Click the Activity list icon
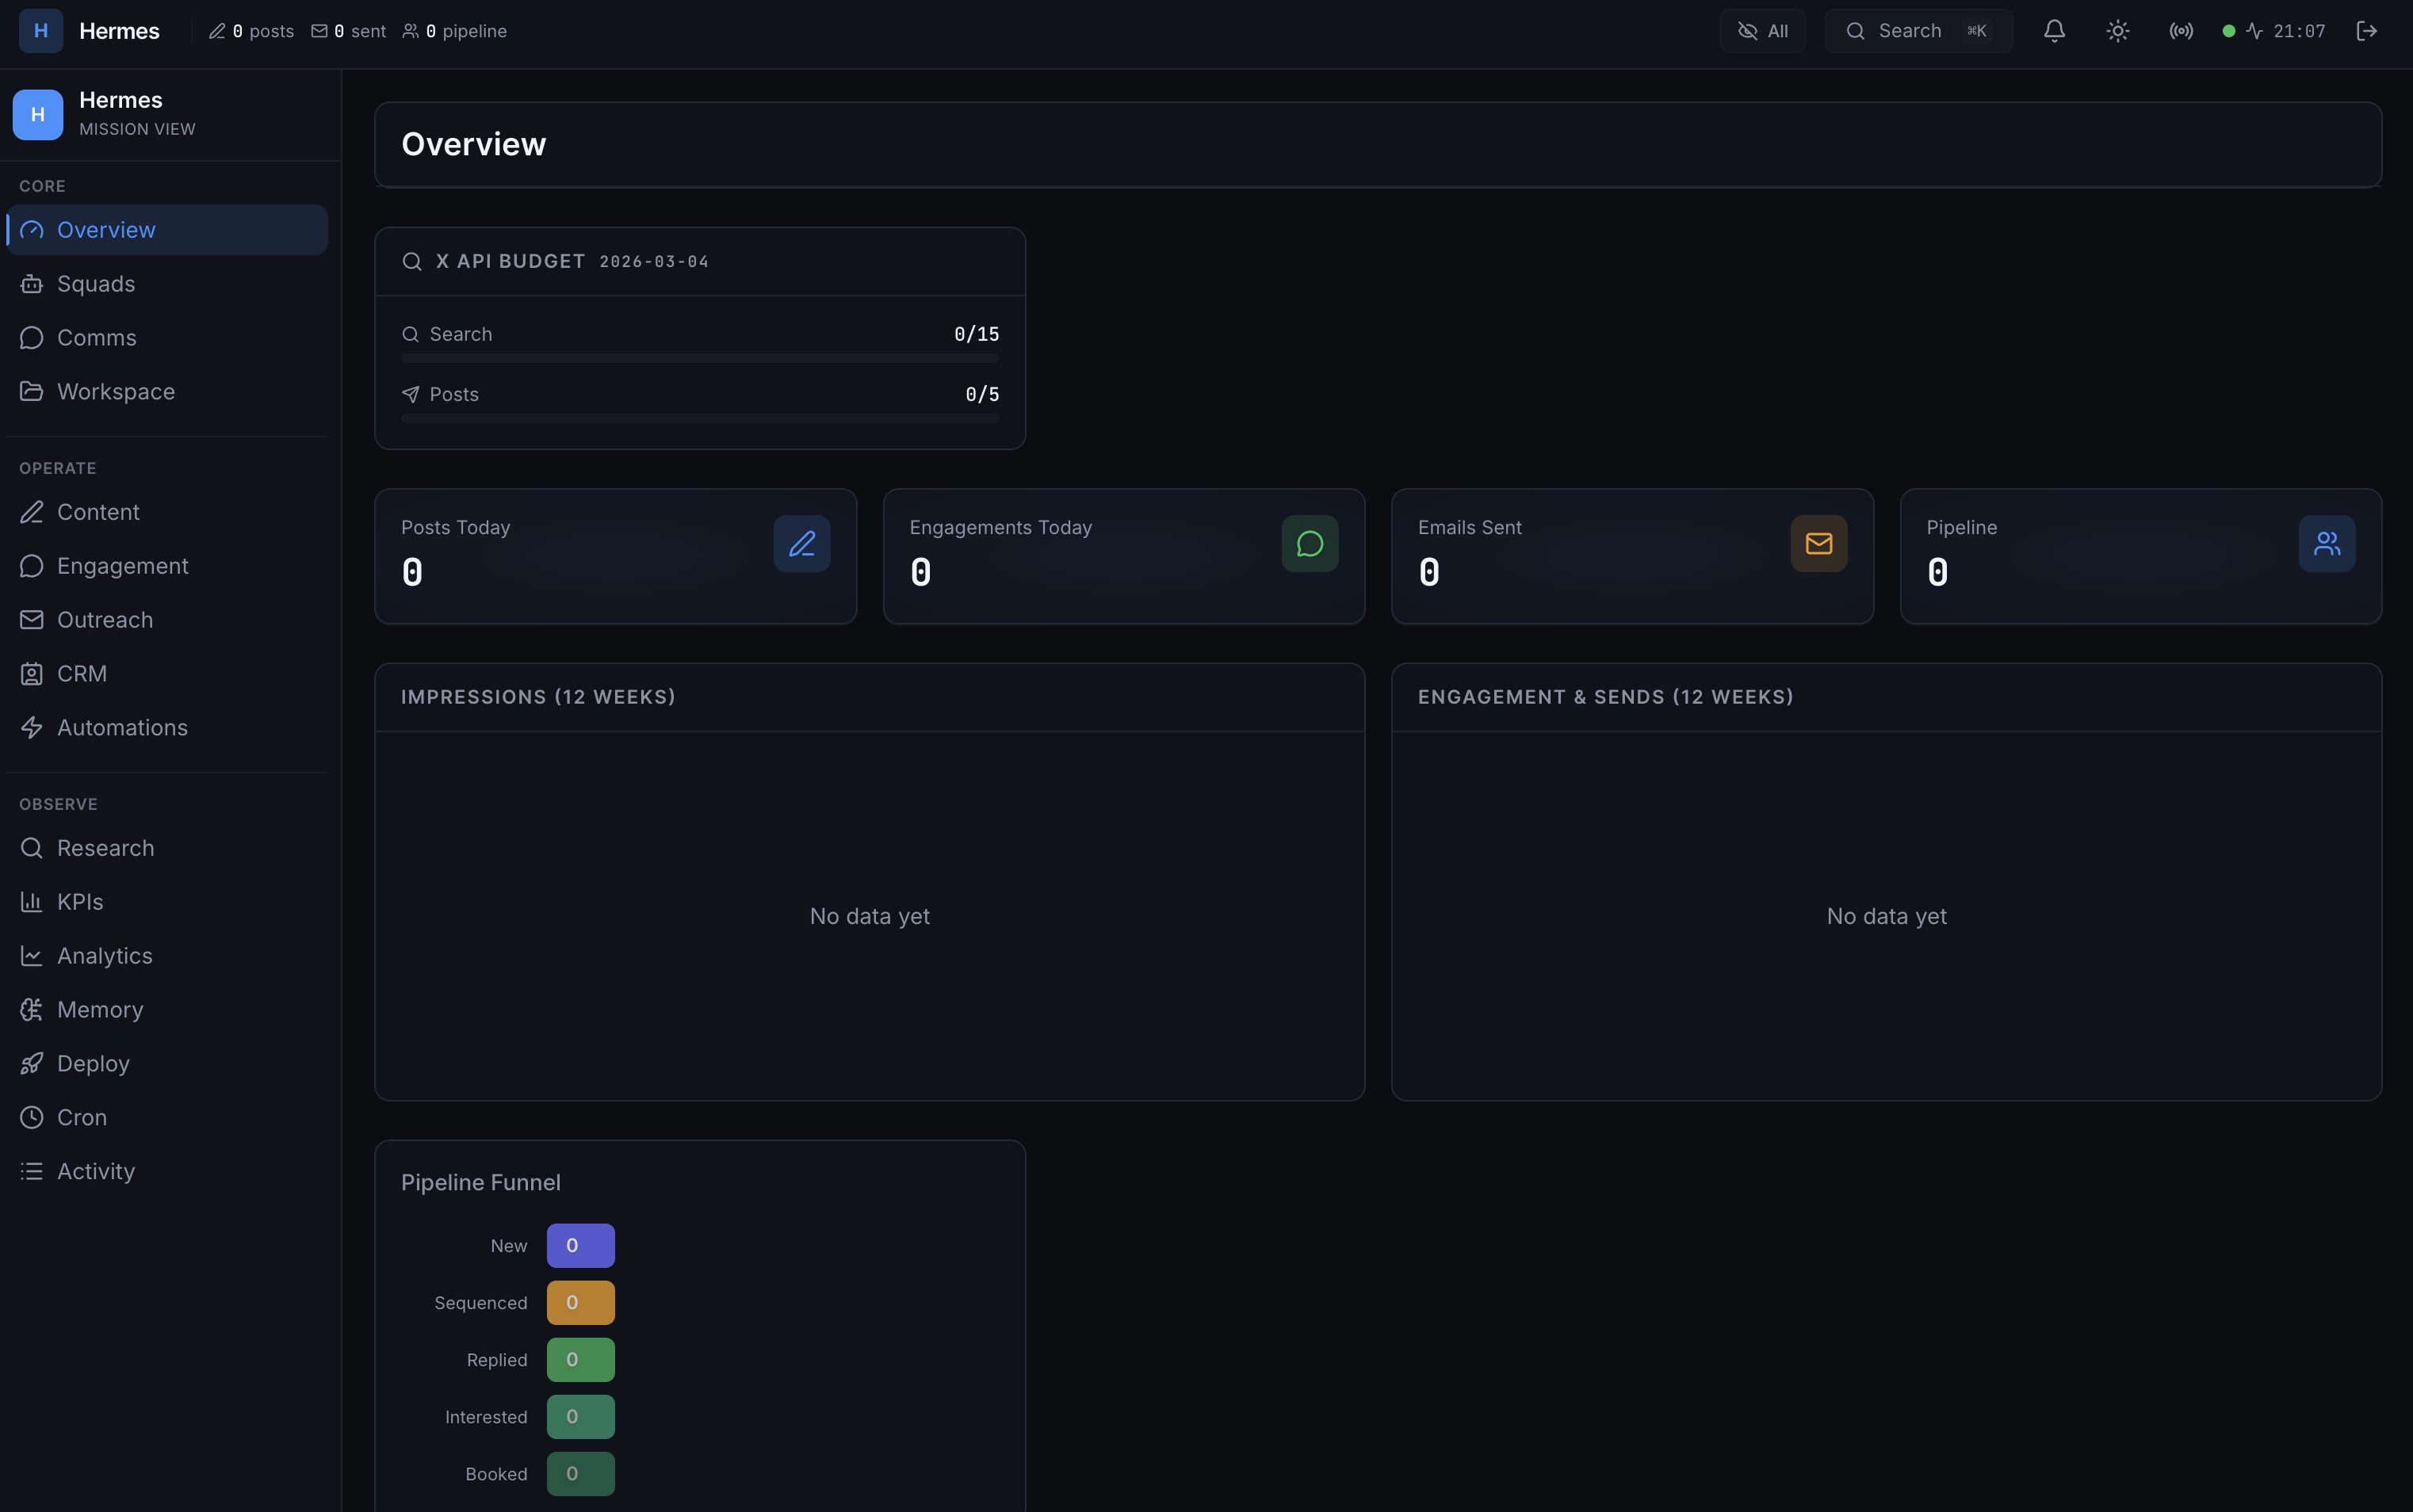Viewport: 2413px width, 1512px height. coord(32,1172)
